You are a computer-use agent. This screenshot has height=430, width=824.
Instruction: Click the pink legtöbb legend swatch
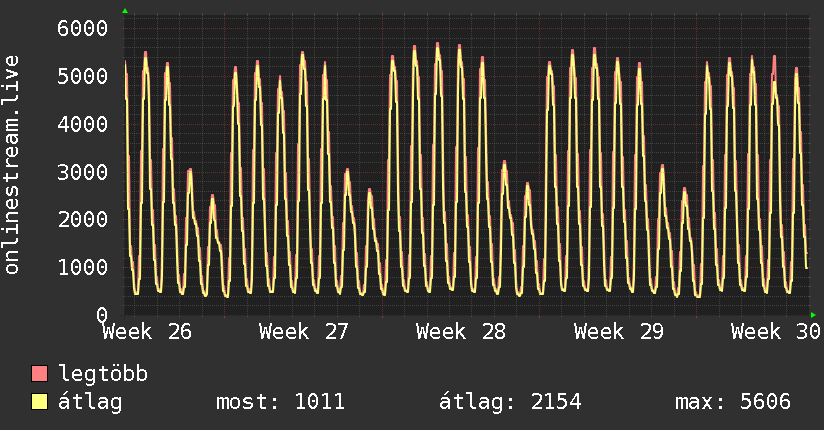39,373
